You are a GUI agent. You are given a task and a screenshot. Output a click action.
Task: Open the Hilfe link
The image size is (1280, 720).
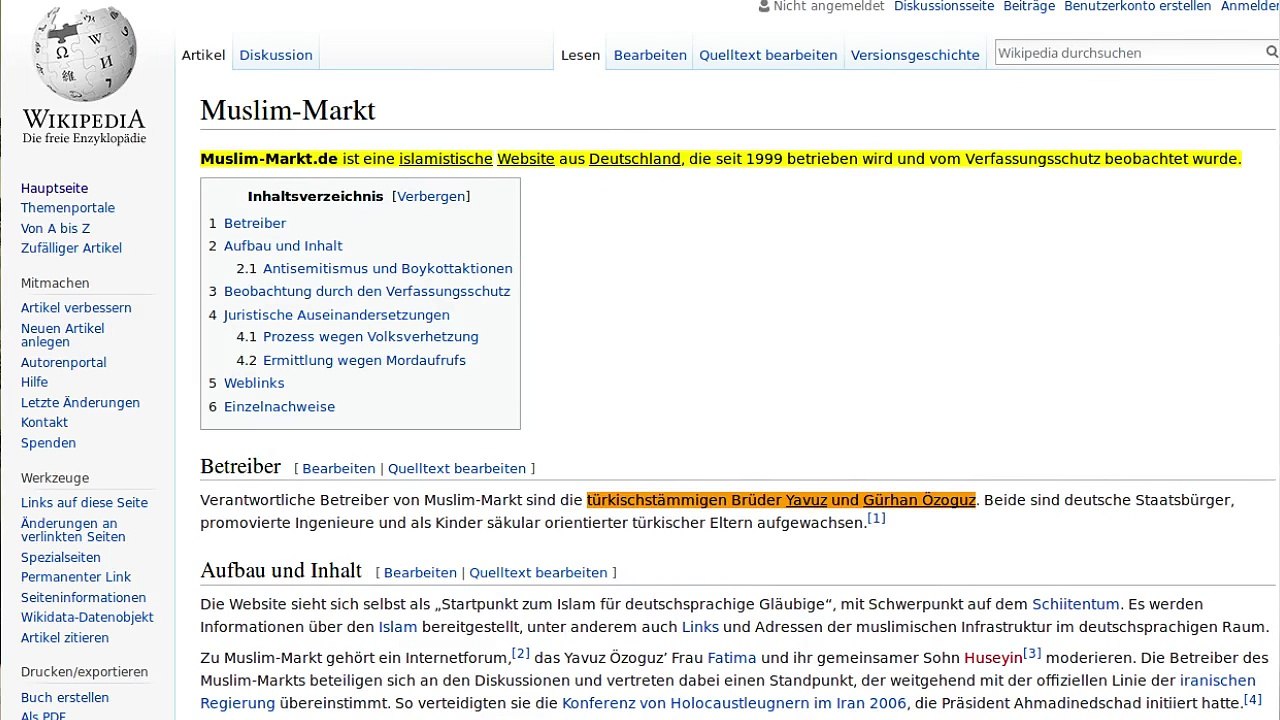[34, 382]
